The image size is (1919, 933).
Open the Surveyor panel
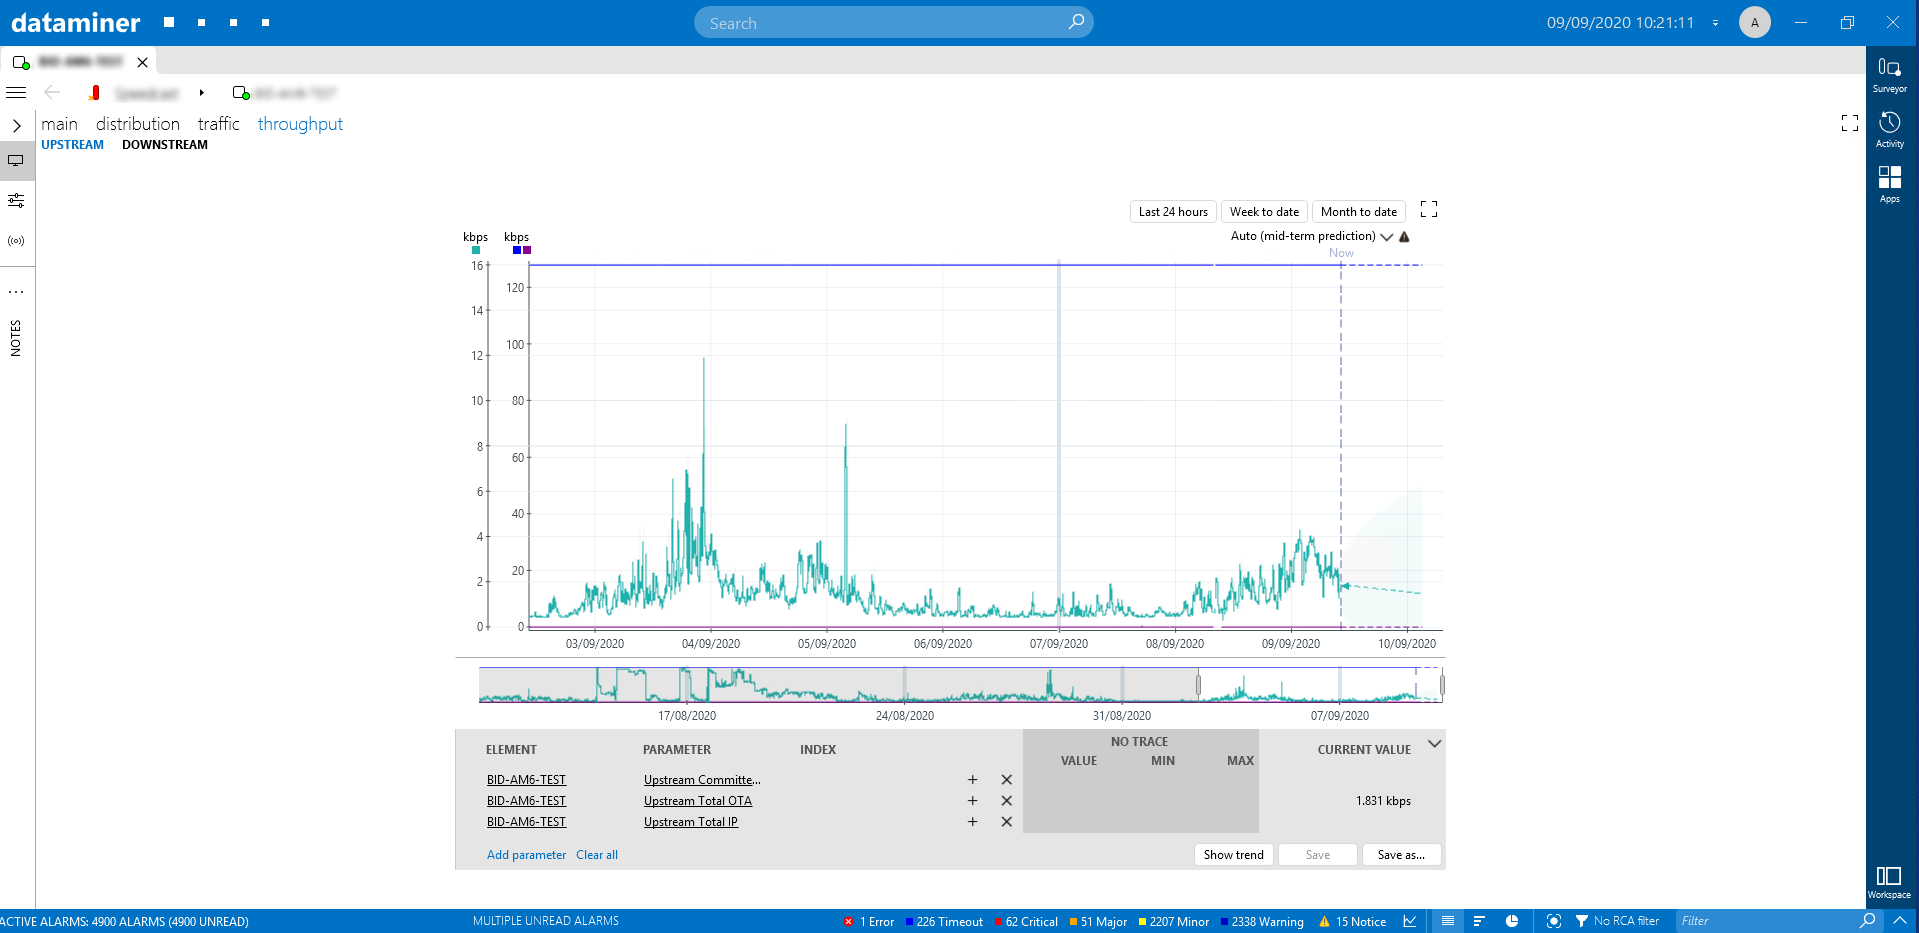coord(1889,75)
